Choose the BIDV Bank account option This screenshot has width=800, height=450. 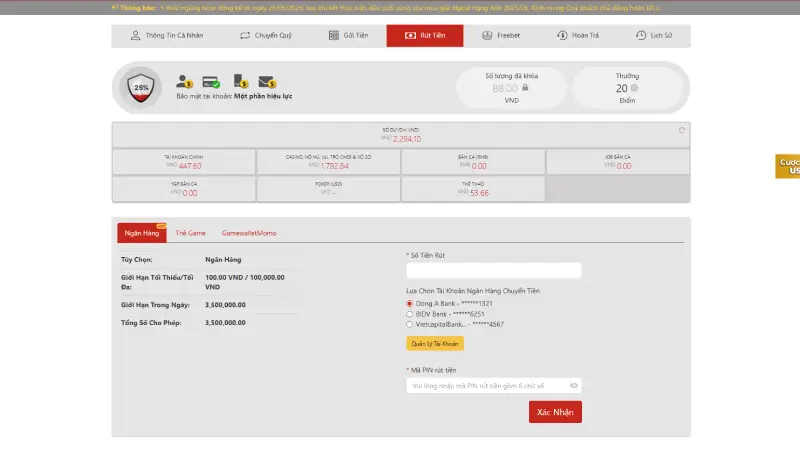coord(410,313)
